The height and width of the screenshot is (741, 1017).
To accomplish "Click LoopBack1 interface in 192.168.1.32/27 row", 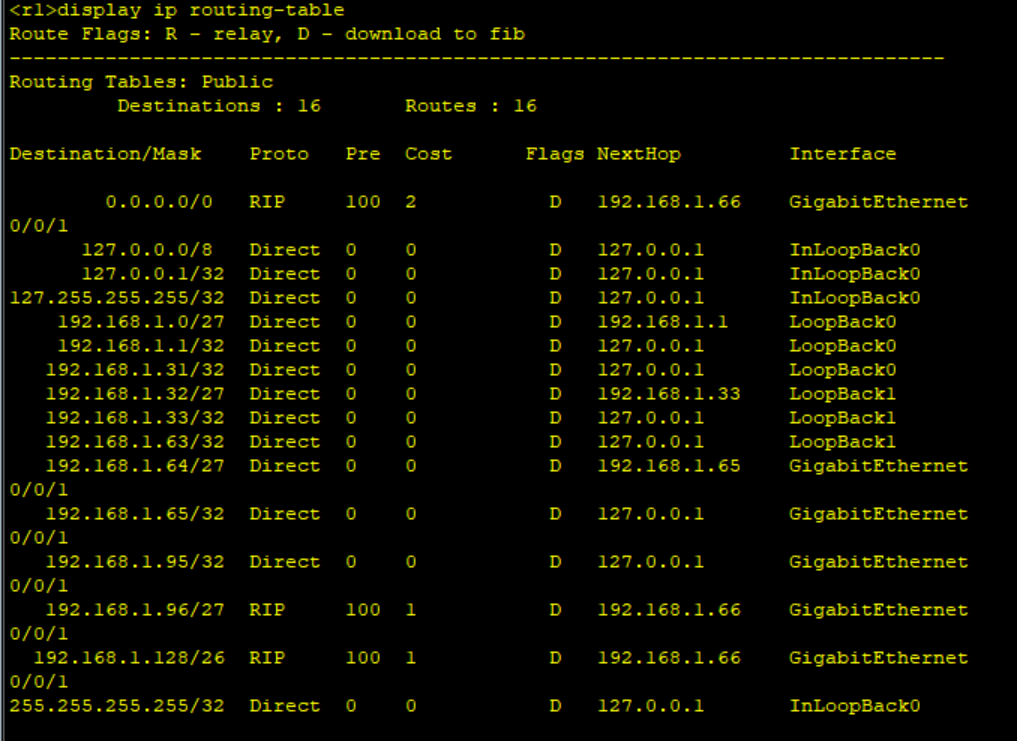I will coord(843,394).
